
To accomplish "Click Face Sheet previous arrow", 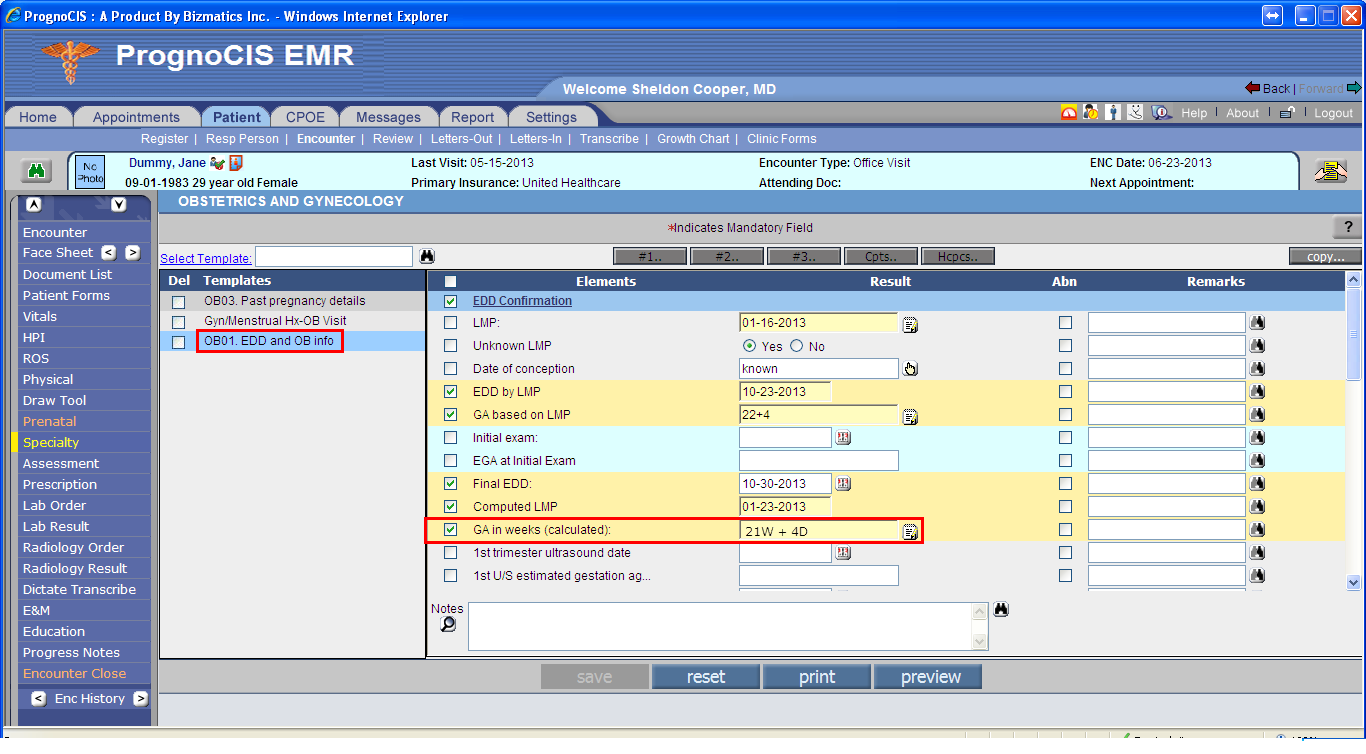I will pos(109,253).
